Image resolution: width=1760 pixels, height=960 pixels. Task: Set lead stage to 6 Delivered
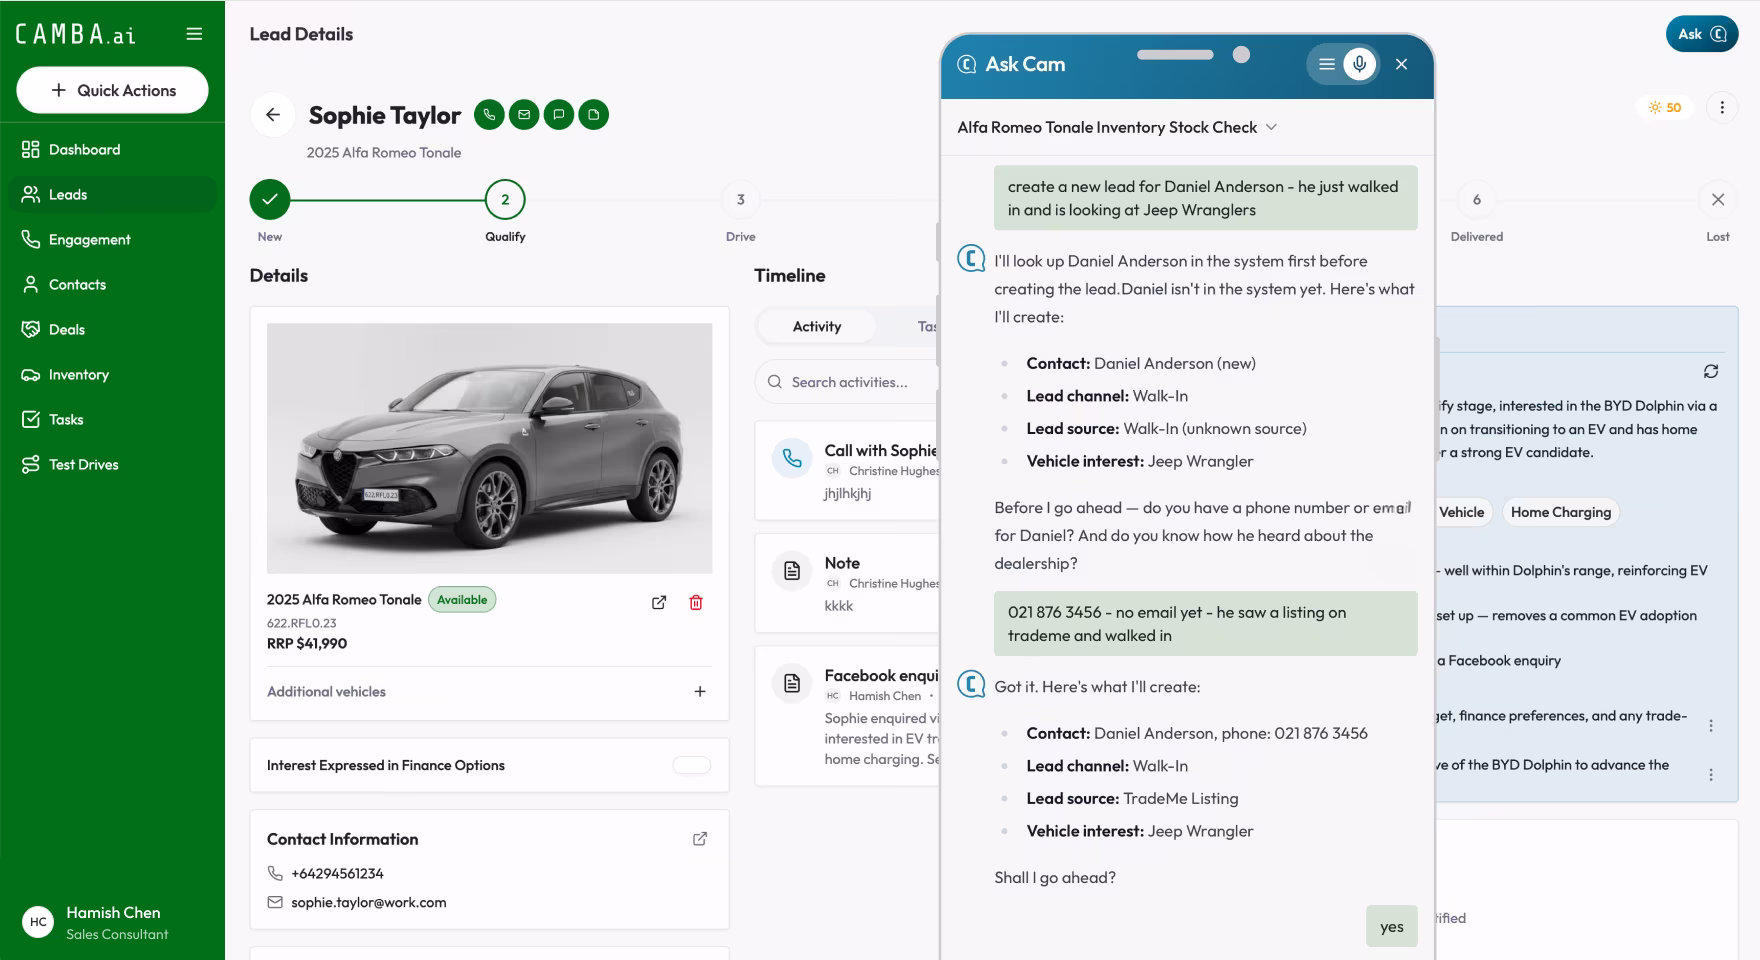(x=1476, y=199)
